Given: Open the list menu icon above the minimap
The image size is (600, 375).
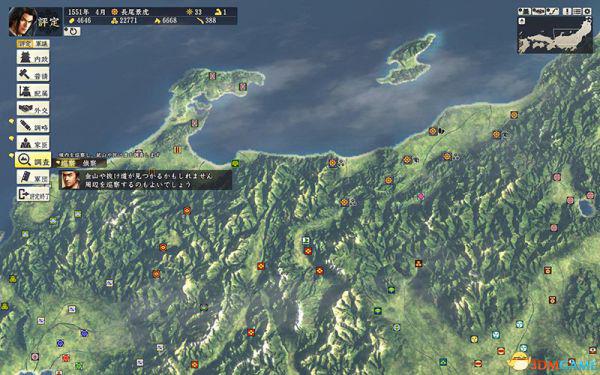Looking at the screenshot, I should pyautogui.click(x=577, y=11).
